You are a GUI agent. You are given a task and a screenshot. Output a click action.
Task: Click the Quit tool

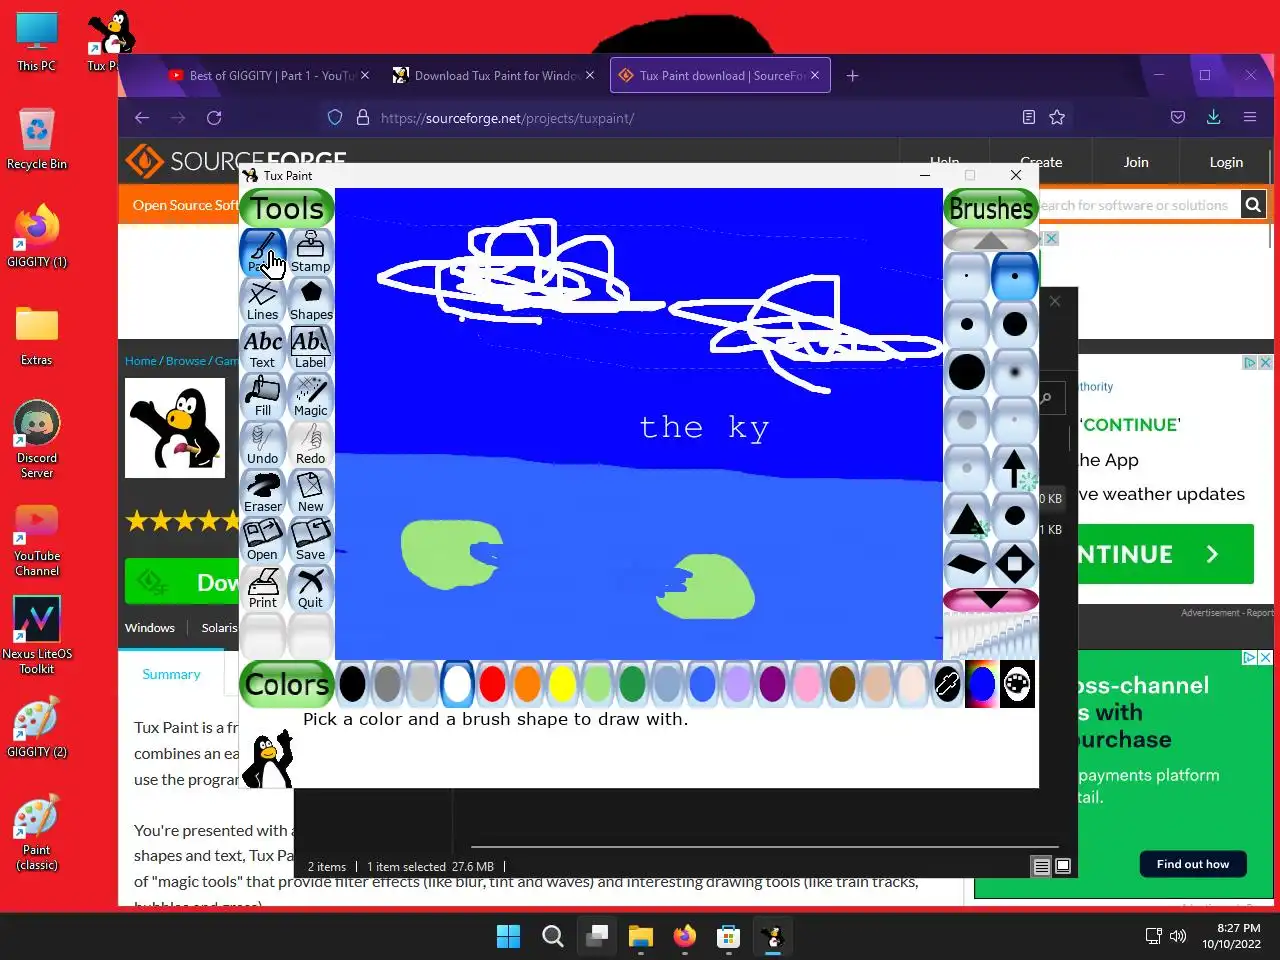coord(311,588)
